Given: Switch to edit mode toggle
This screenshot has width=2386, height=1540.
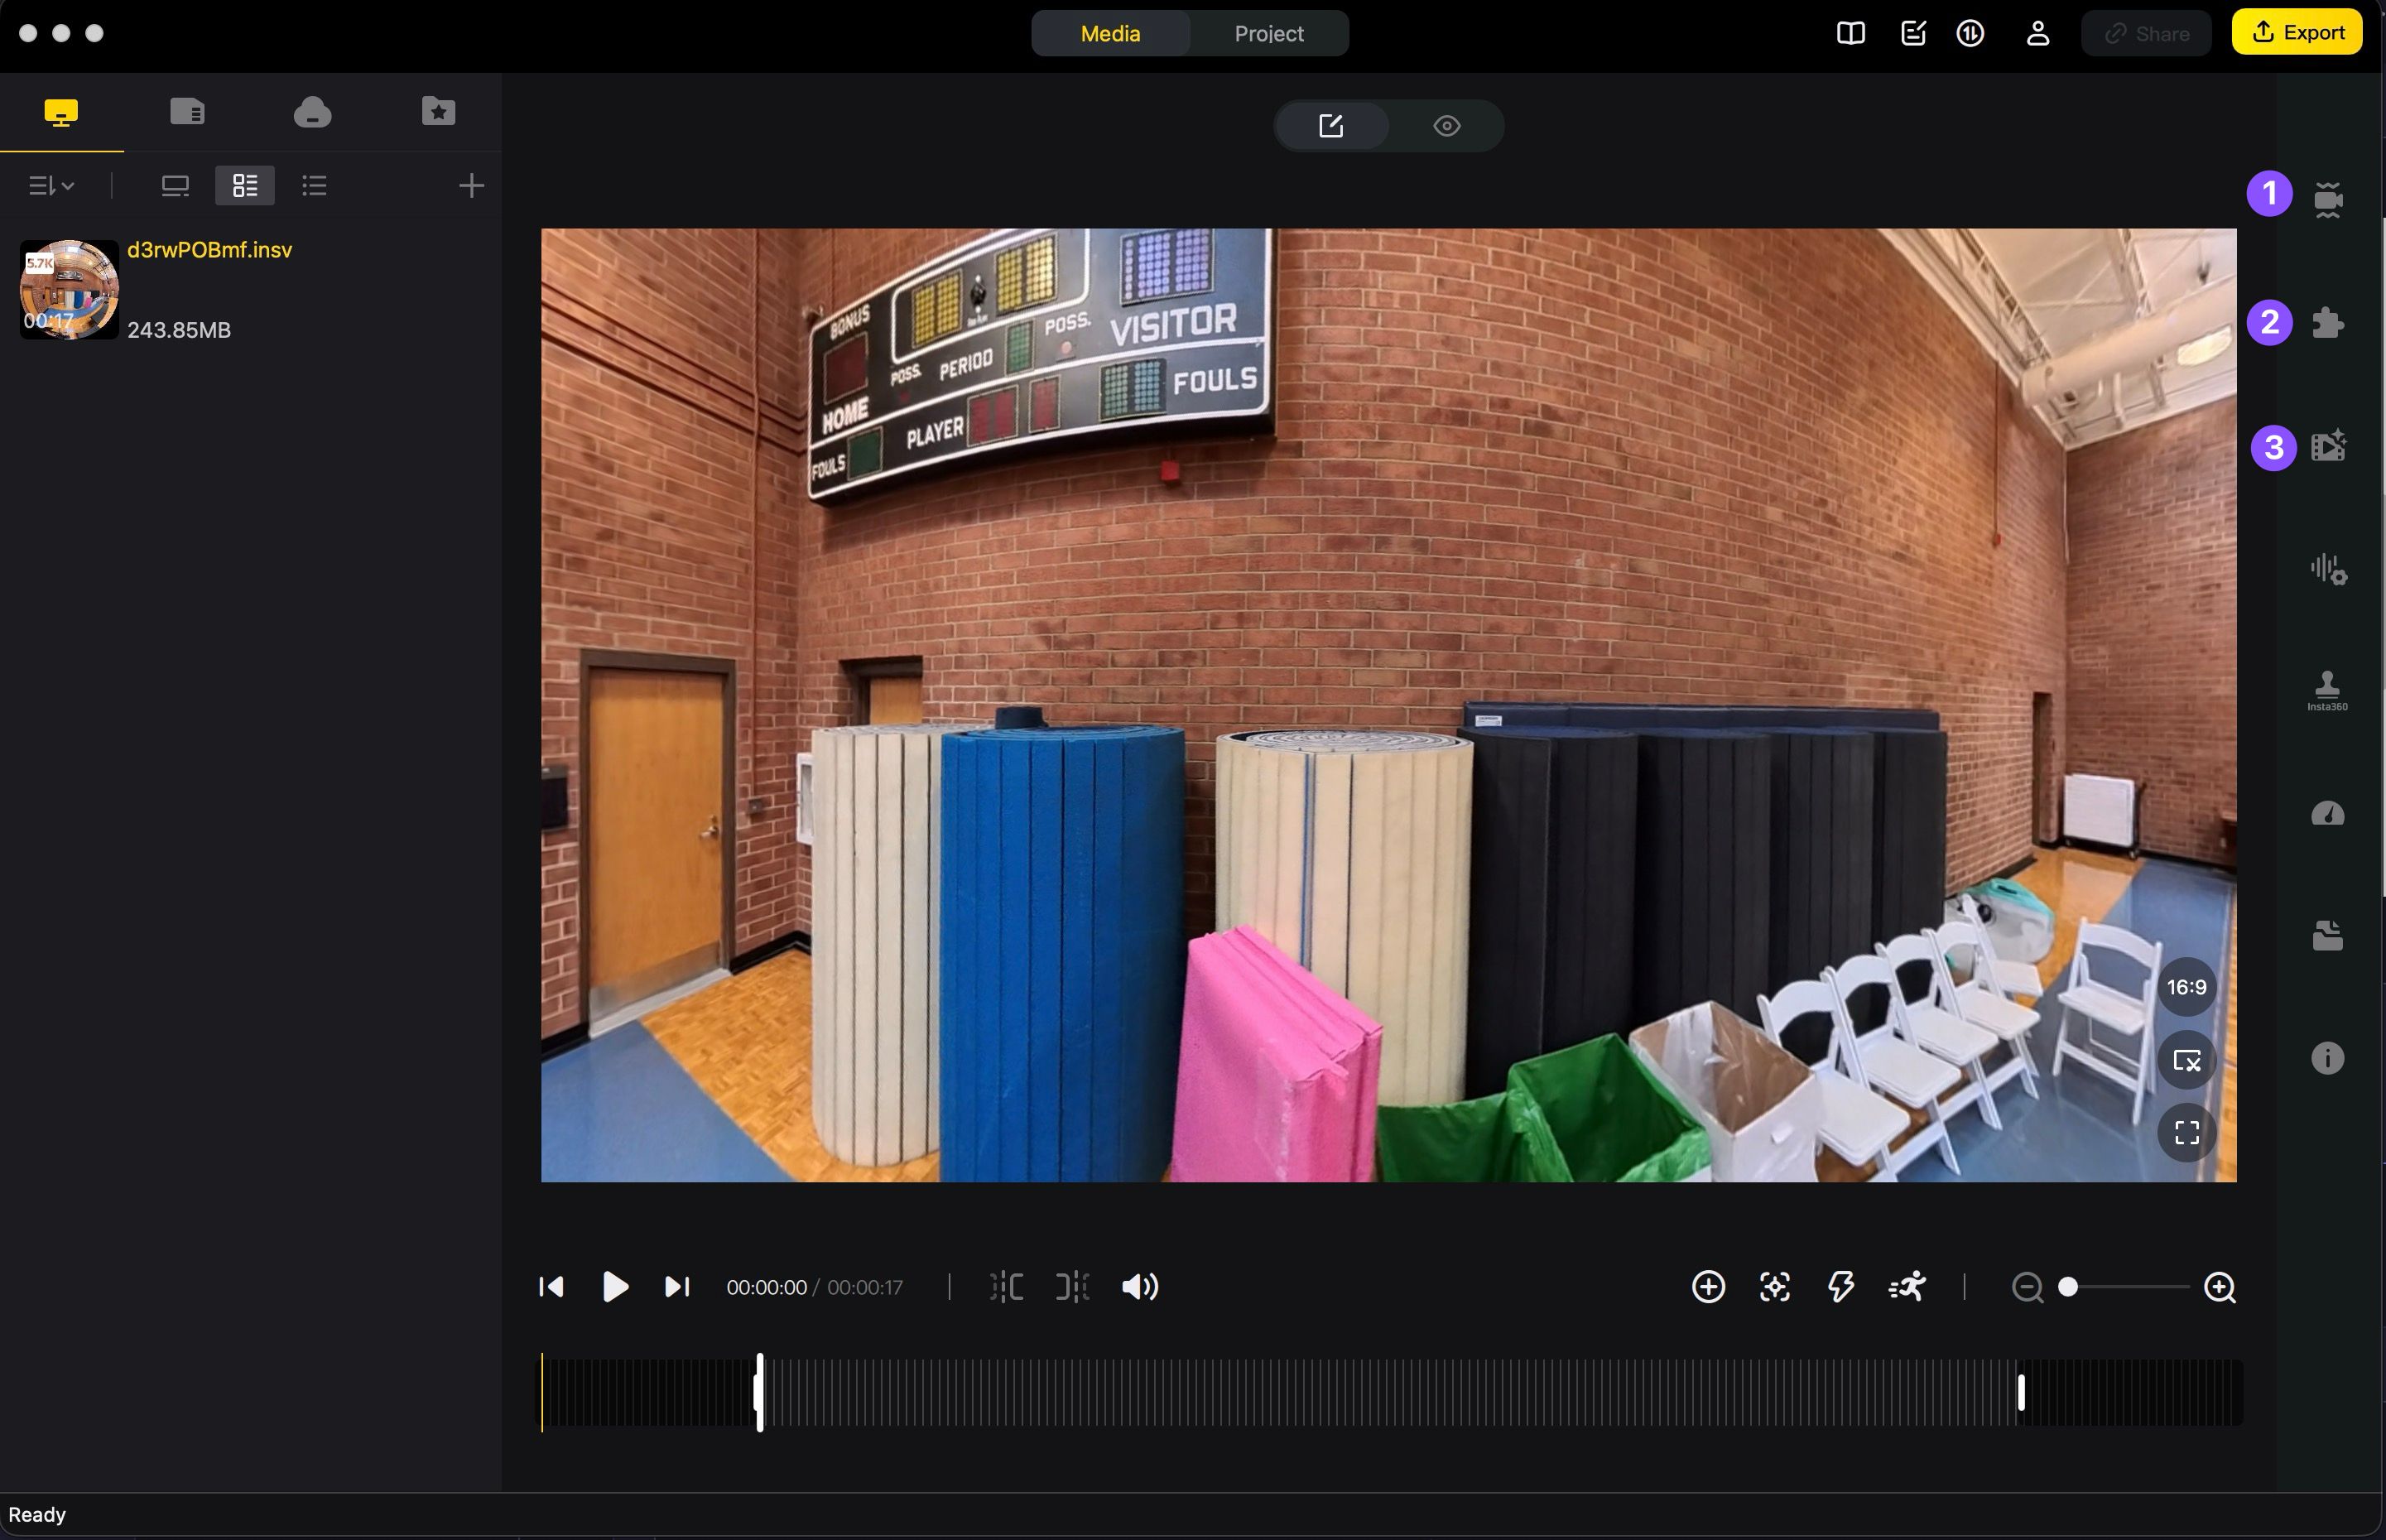Looking at the screenshot, I should [1331, 126].
